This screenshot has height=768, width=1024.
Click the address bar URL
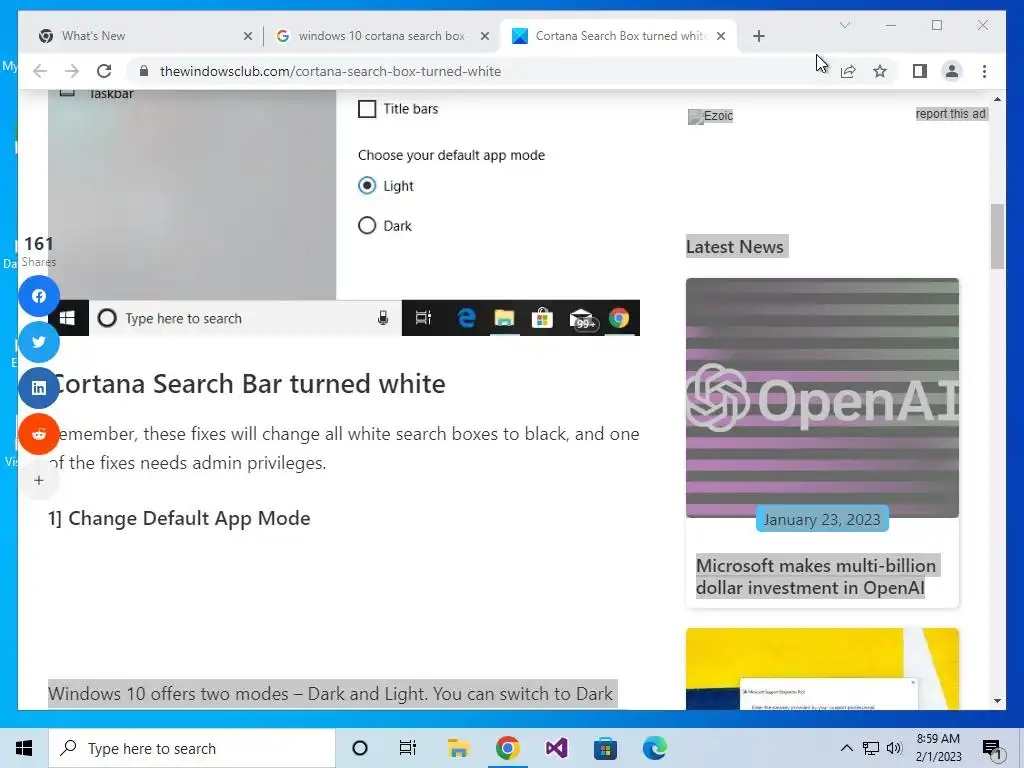[330, 71]
